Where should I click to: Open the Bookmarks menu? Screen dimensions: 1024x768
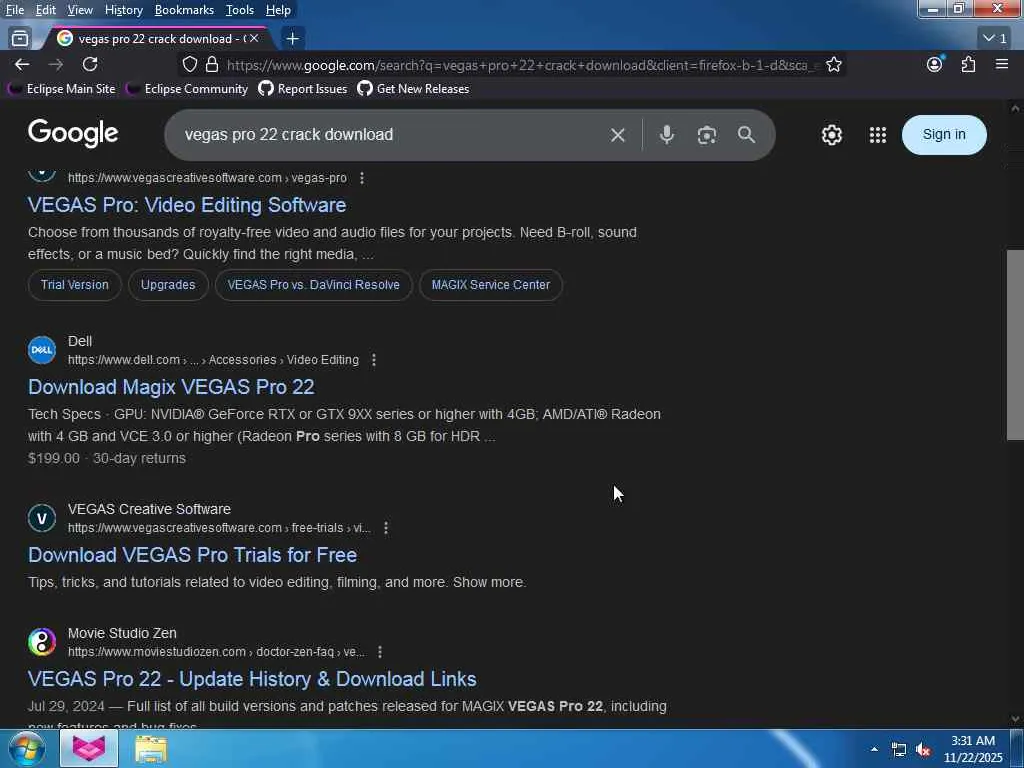pyautogui.click(x=184, y=10)
